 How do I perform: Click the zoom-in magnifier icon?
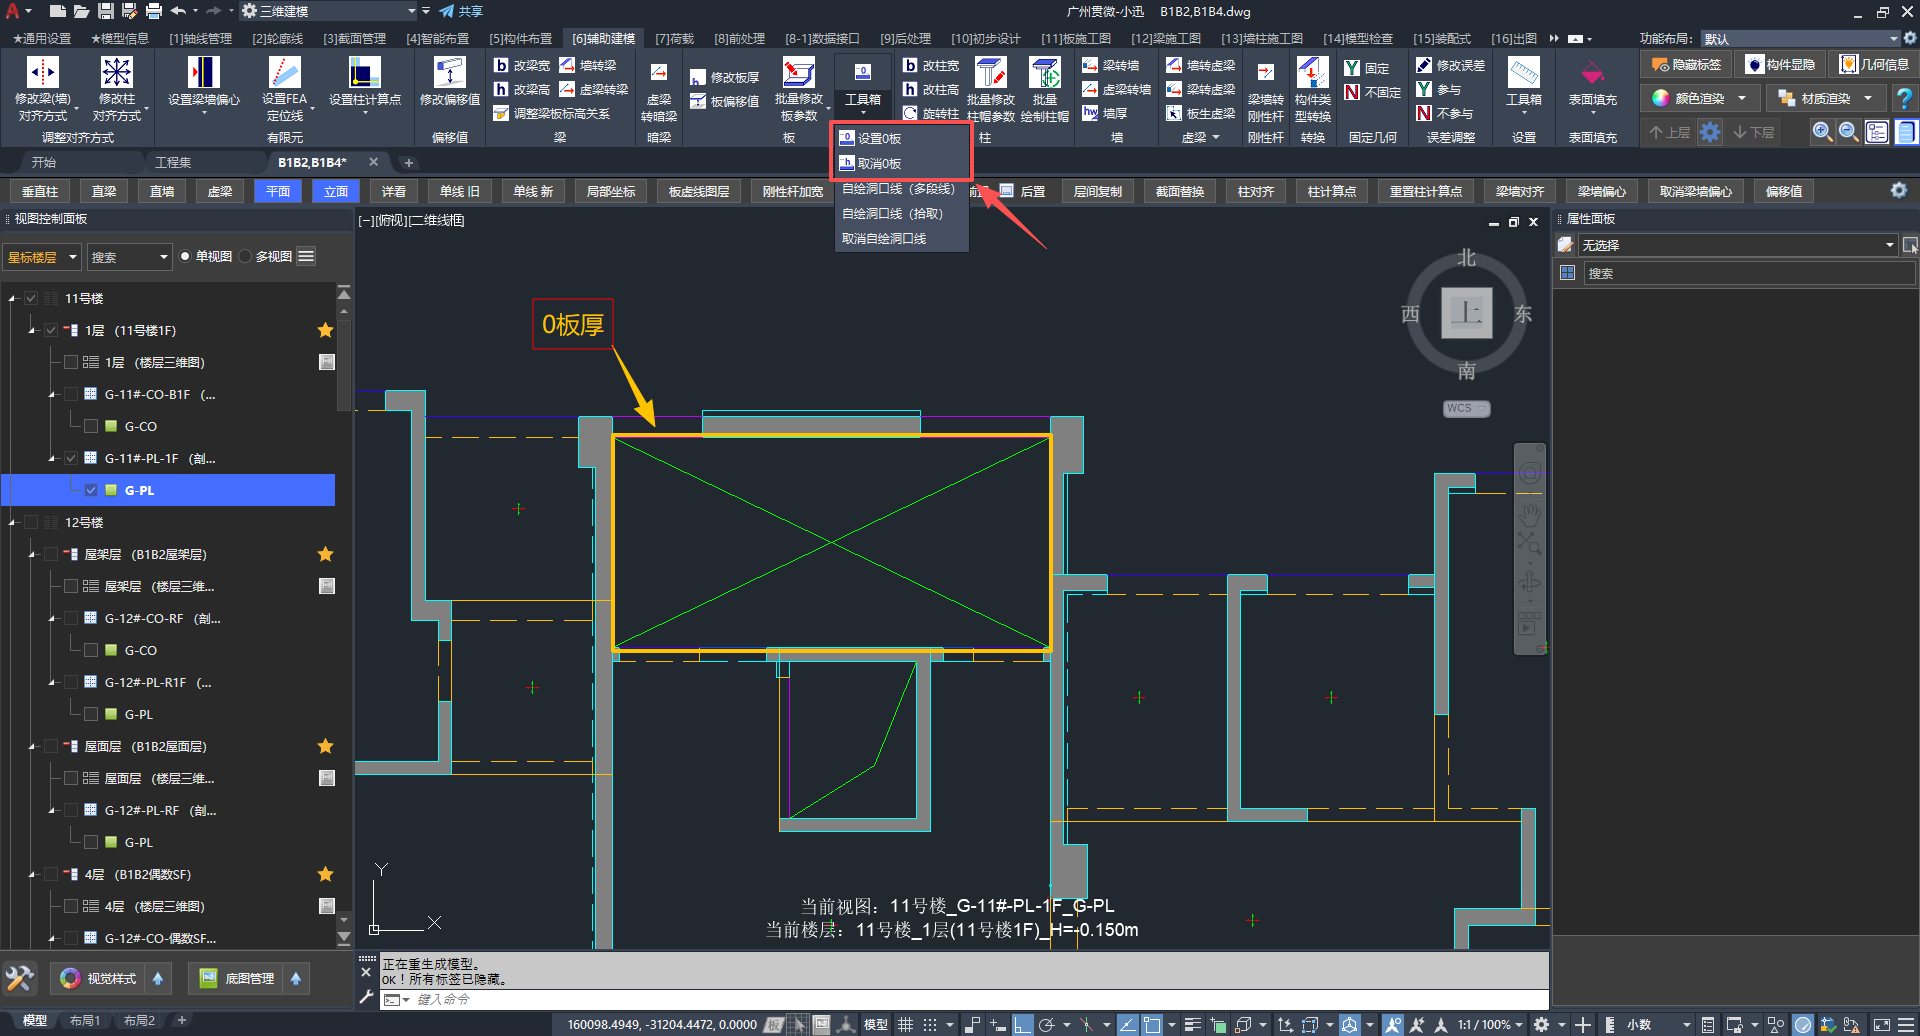[x=1822, y=131]
